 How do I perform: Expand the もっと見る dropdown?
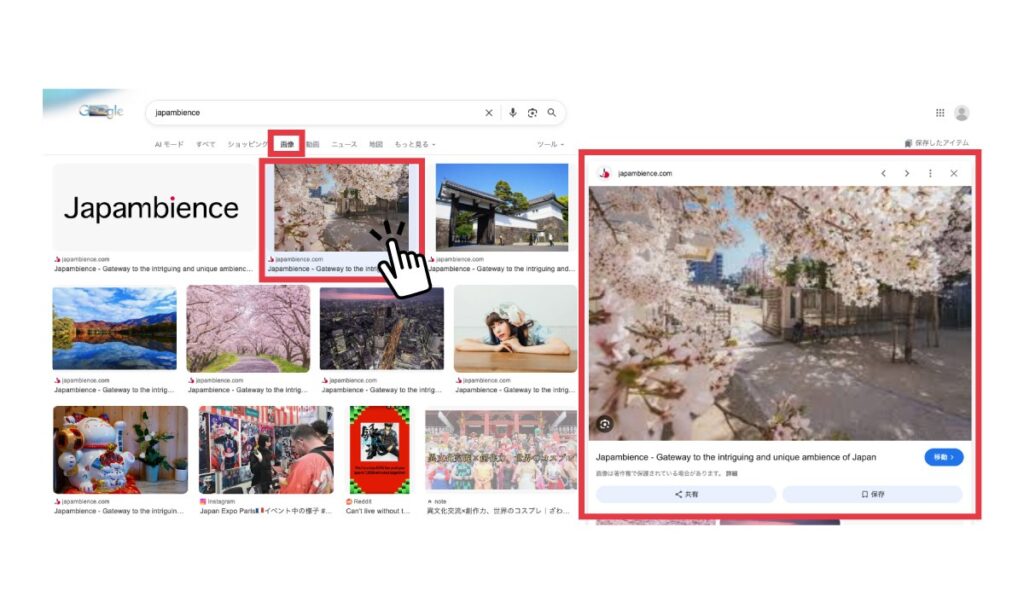click(x=414, y=144)
